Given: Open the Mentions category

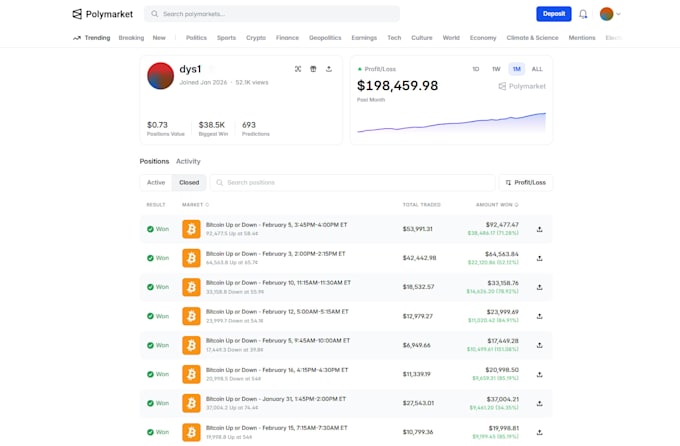Looking at the screenshot, I should (582, 38).
